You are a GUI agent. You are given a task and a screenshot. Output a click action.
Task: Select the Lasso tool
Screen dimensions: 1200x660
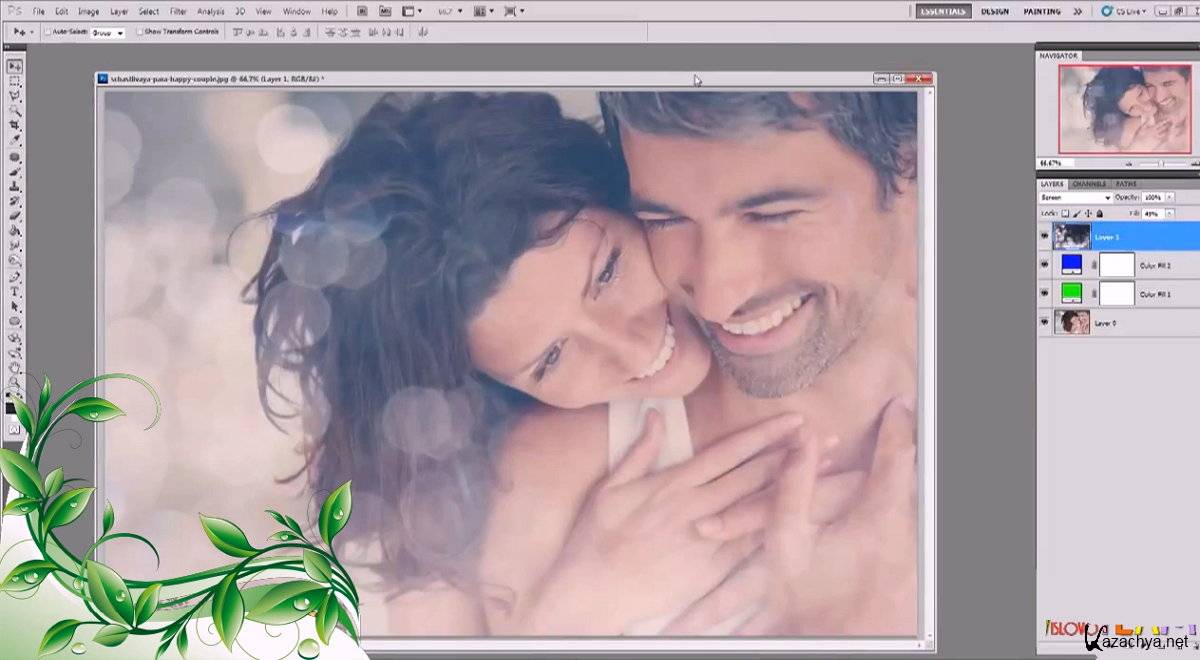[15, 96]
